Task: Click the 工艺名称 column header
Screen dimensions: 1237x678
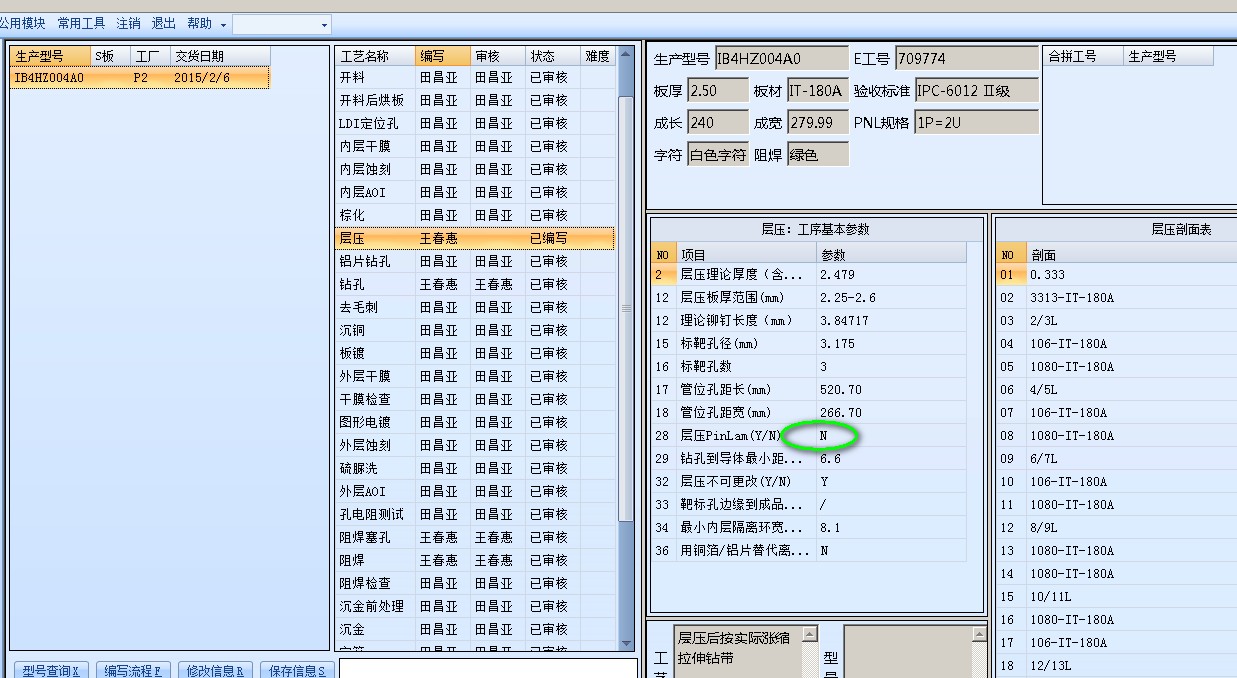Action: tap(375, 56)
